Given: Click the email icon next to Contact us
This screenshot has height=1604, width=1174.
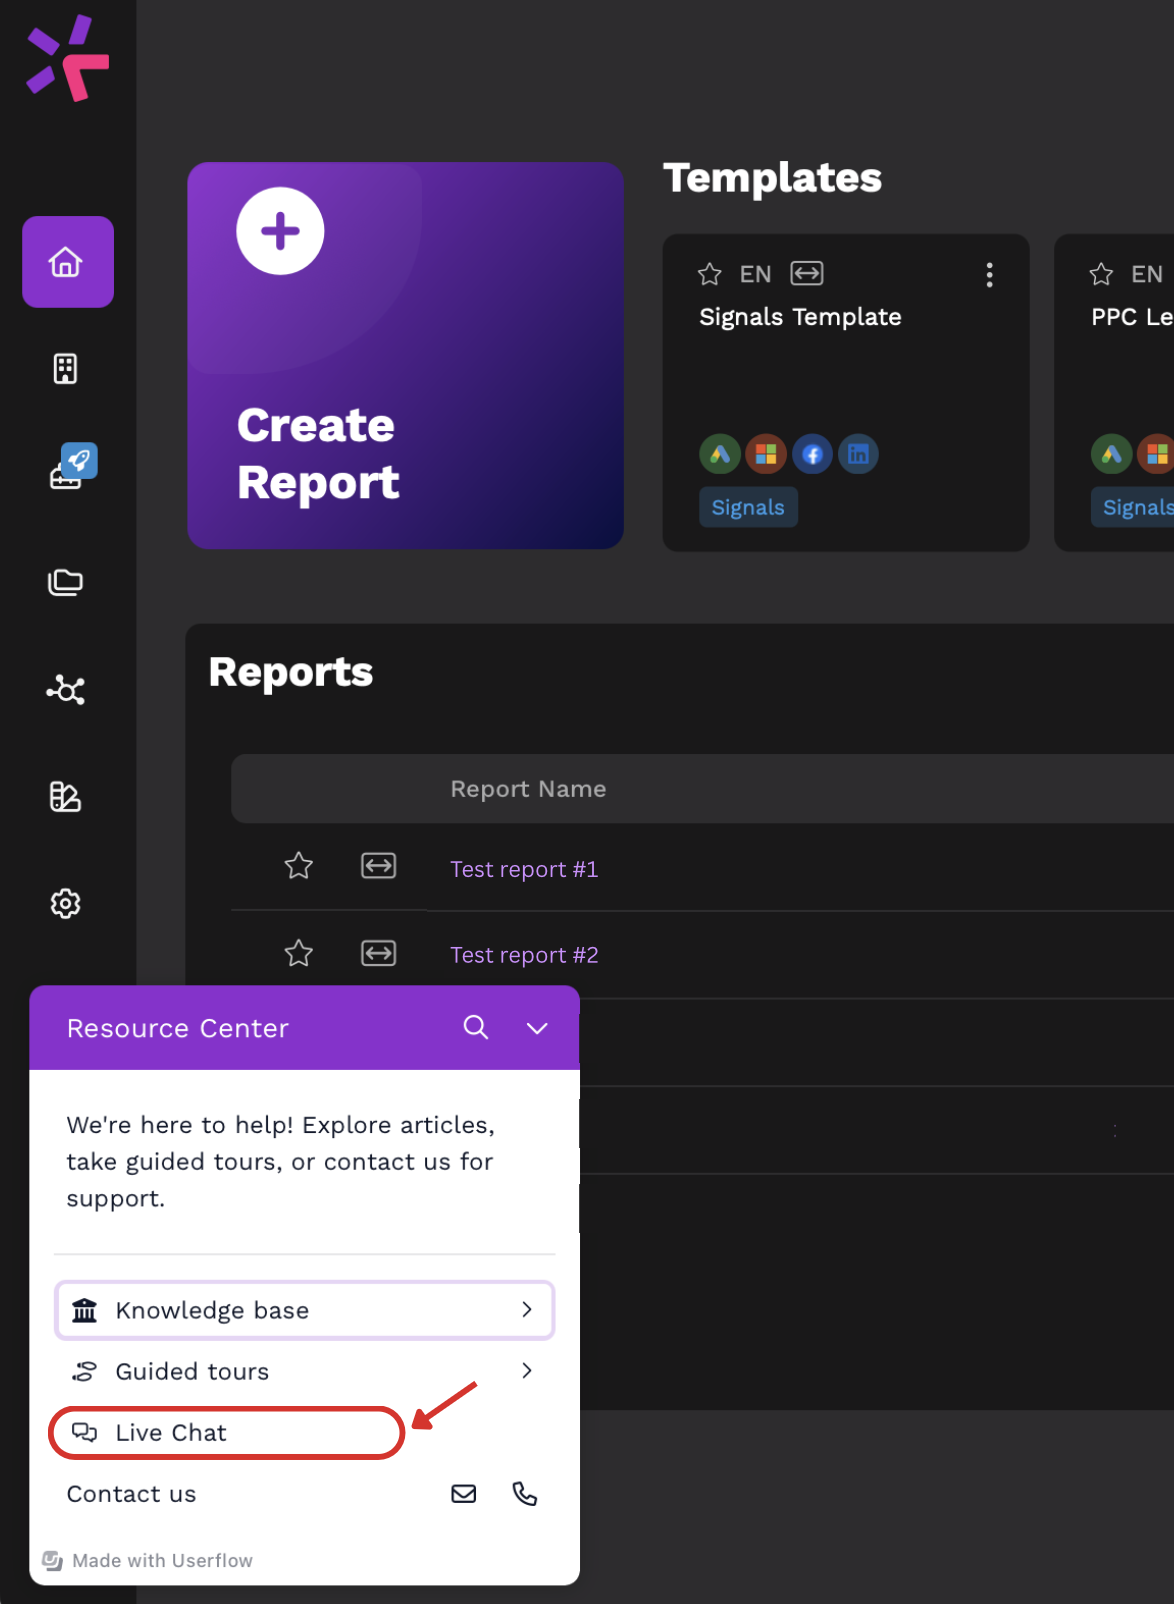Looking at the screenshot, I should [464, 1494].
